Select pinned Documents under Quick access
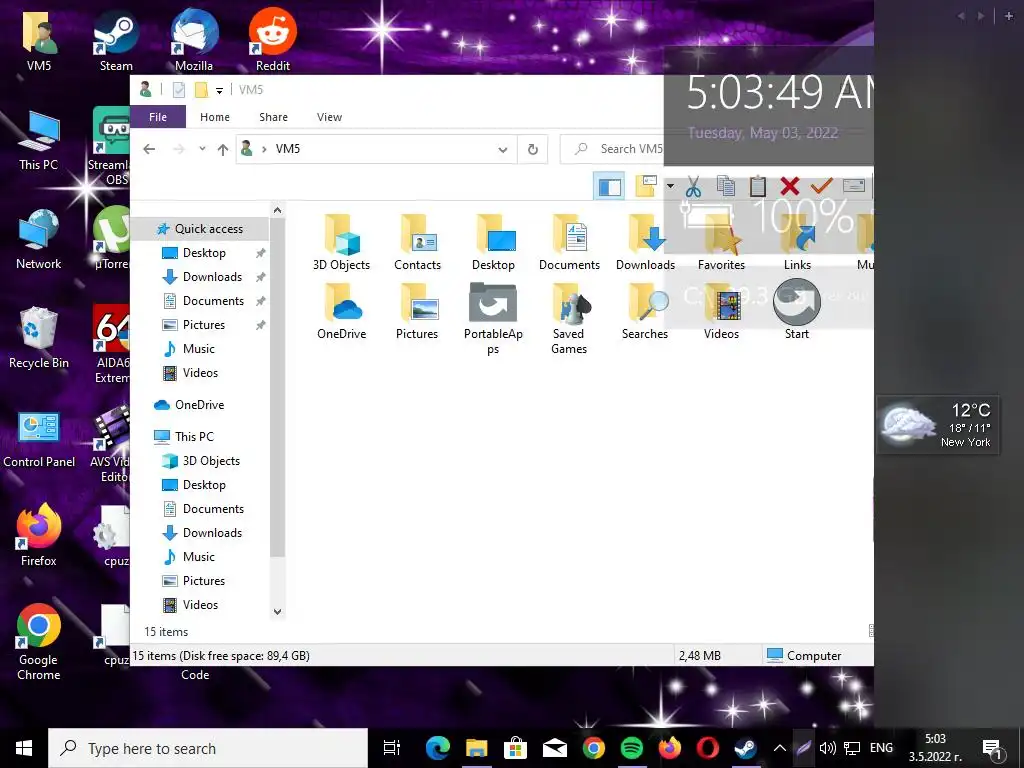The width and height of the screenshot is (1024, 768). tap(213, 301)
